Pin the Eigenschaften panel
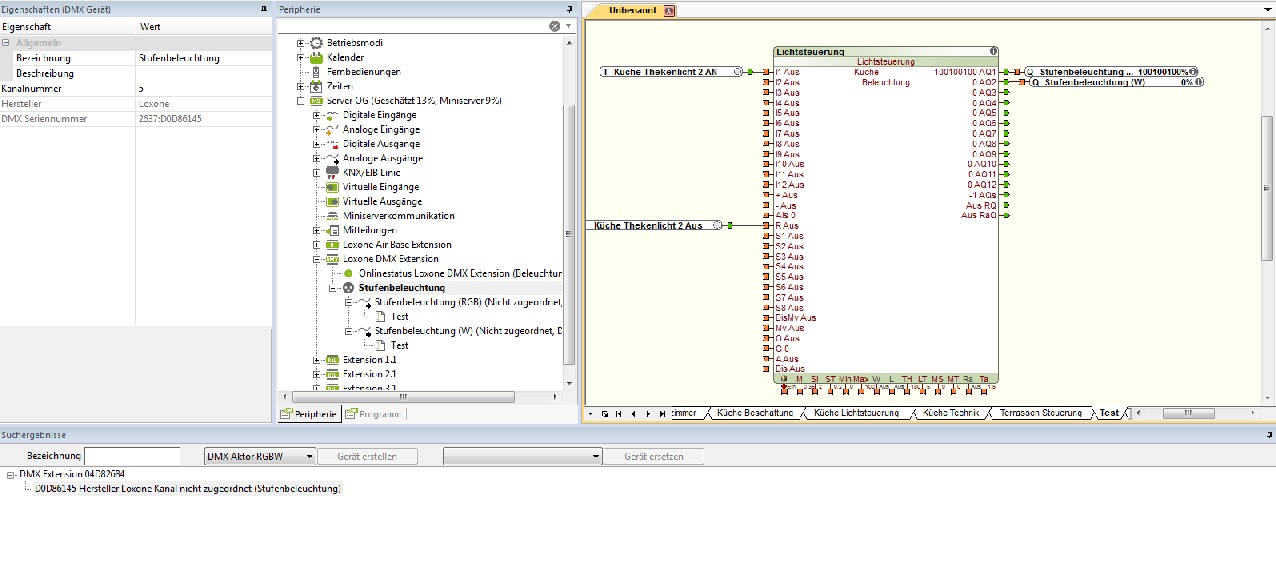The height and width of the screenshot is (563, 1276). tap(264, 9)
